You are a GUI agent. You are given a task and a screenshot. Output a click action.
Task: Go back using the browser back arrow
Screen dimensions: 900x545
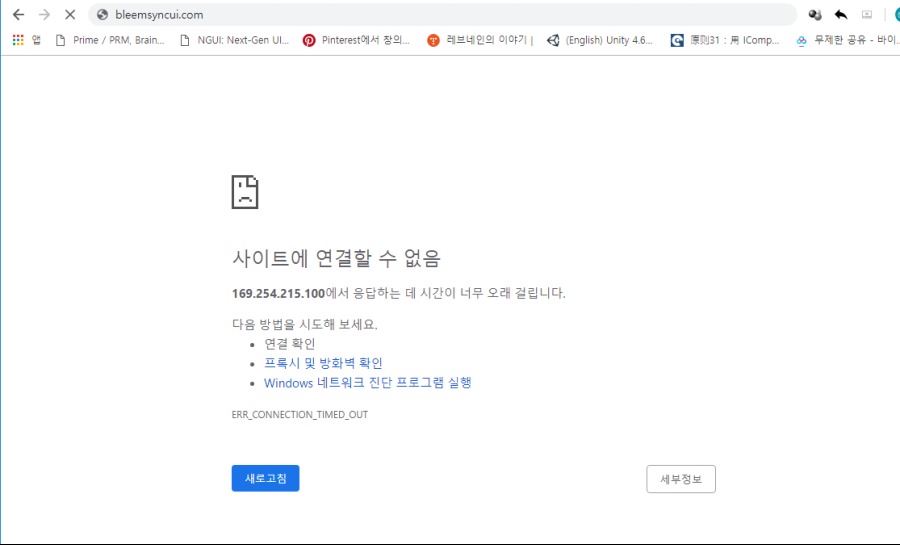point(18,14)
